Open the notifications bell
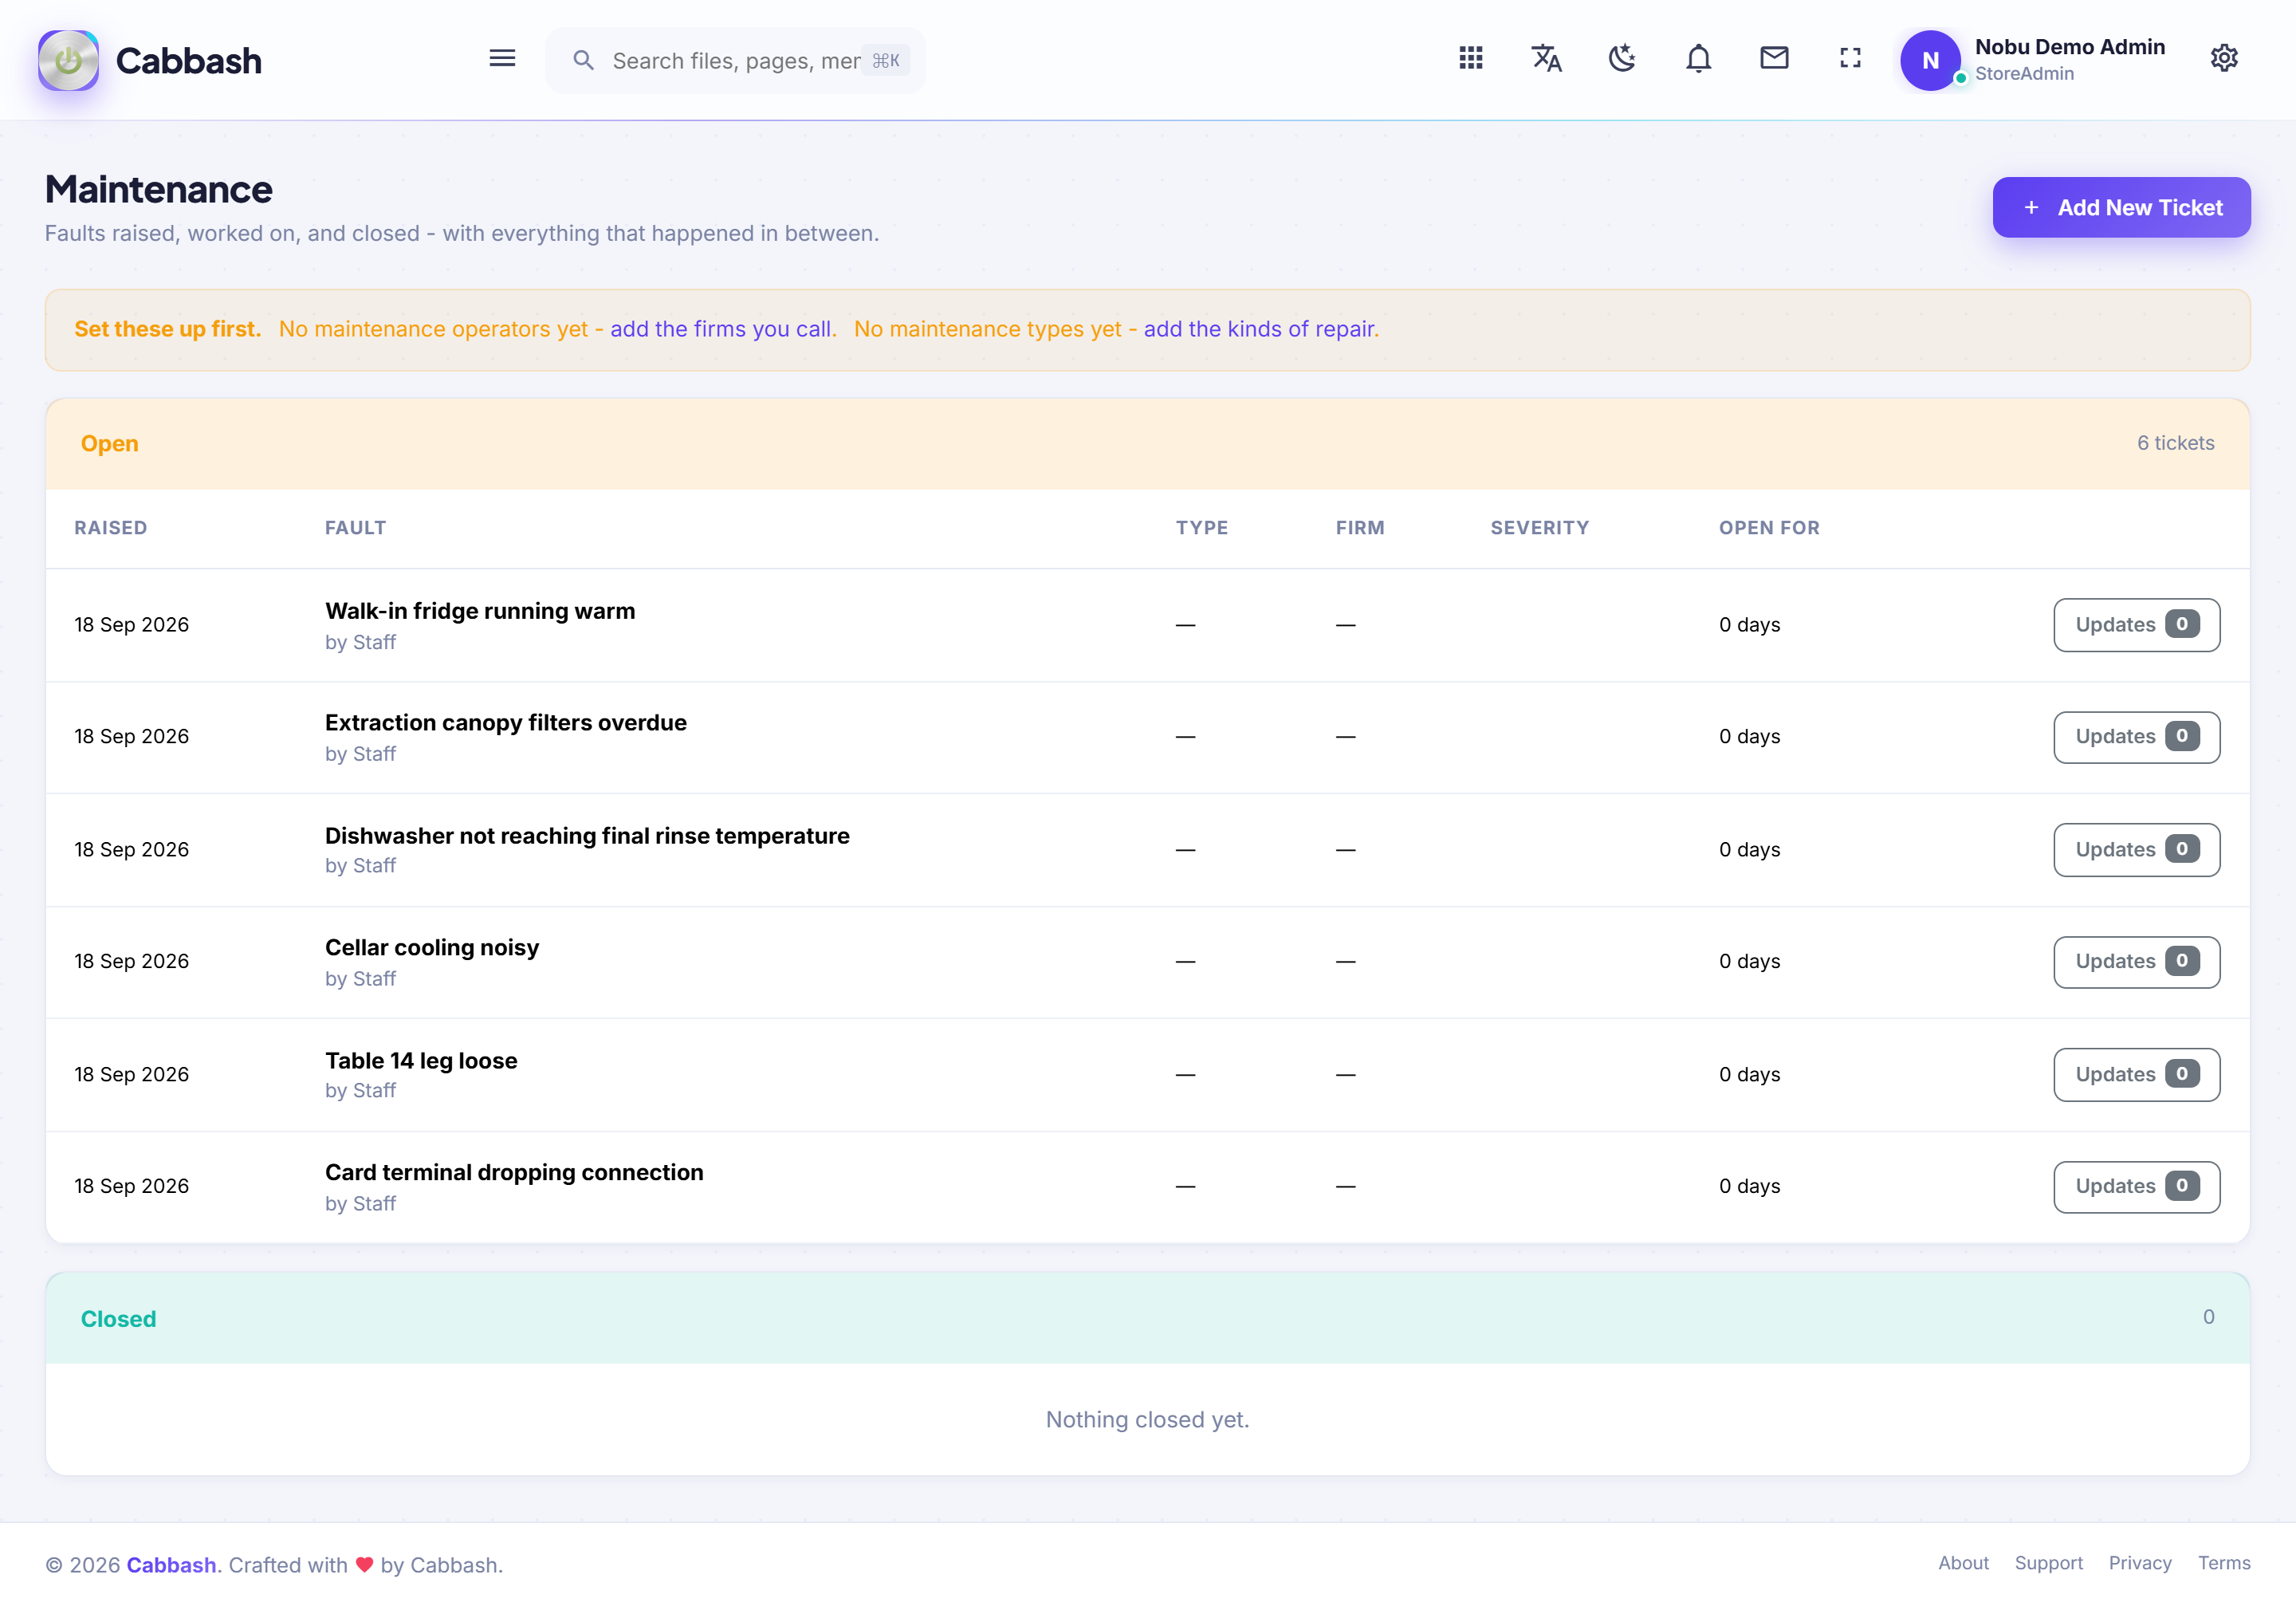This screenshot has width=2296, height=1606. point(1698,58)
